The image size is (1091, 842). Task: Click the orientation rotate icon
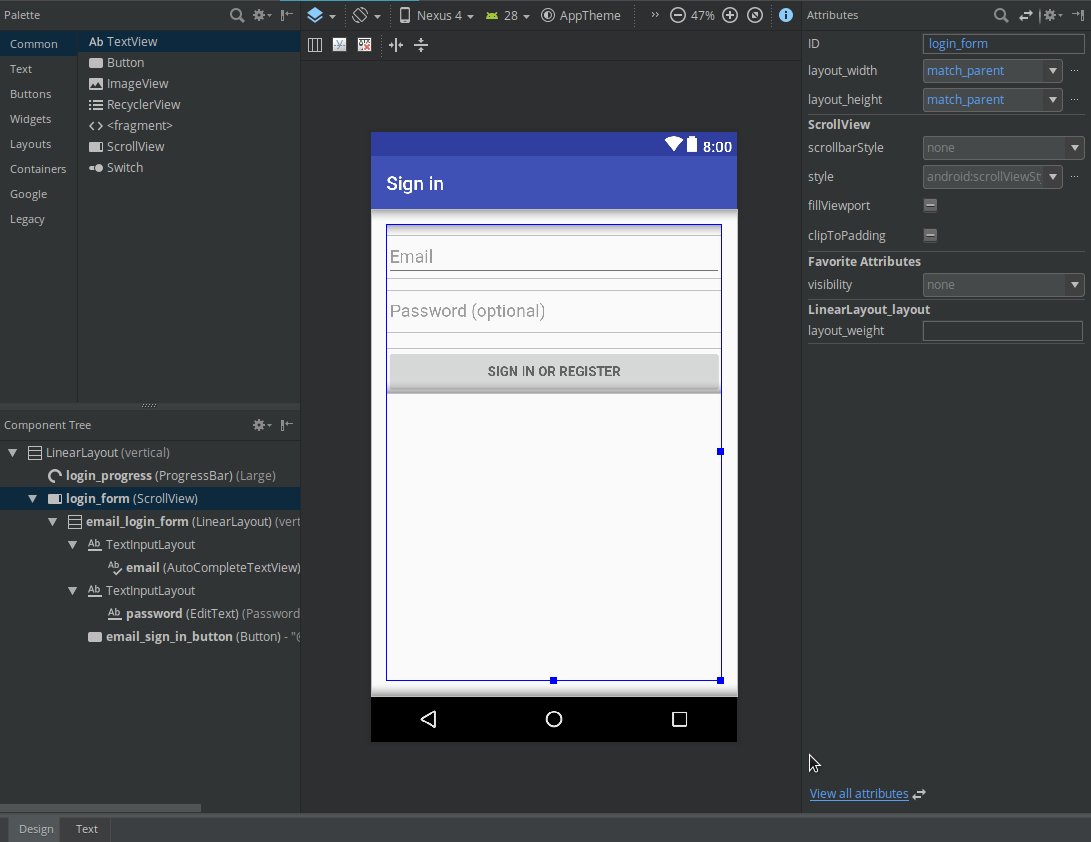click(x=366, y=15)
